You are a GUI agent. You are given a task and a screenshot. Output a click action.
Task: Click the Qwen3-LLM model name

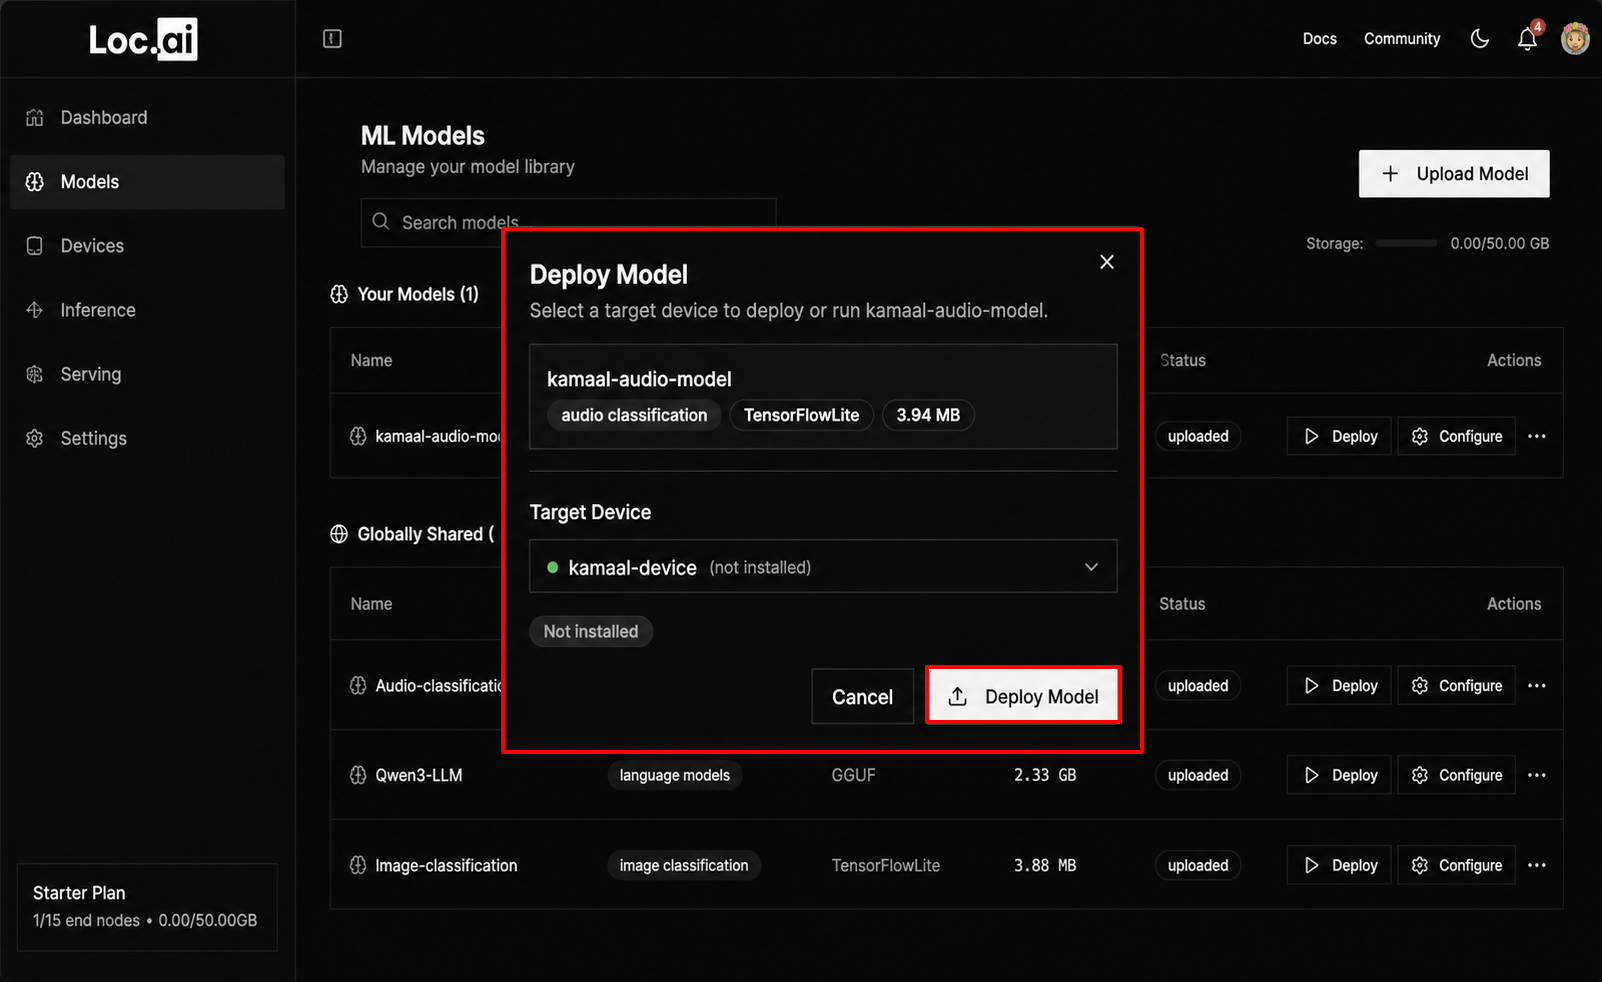[x=419, y=776]
